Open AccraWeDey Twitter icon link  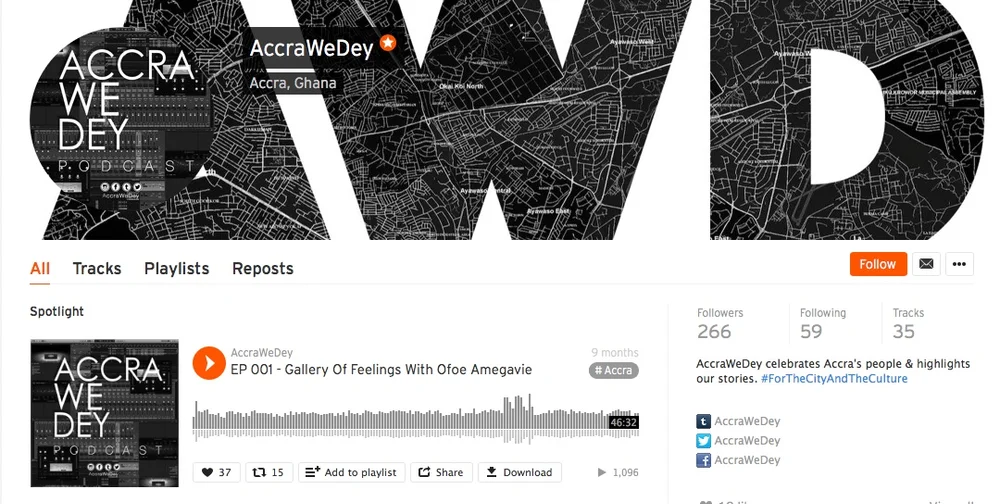703,441
